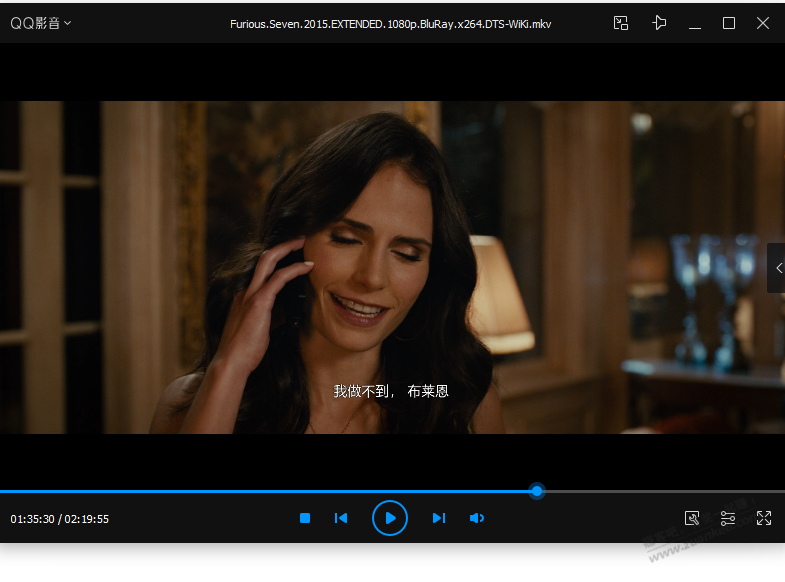The width and height of the screenshot is (785, 582).
Task: Open the video toolbox icon
Action: point(692,518)
